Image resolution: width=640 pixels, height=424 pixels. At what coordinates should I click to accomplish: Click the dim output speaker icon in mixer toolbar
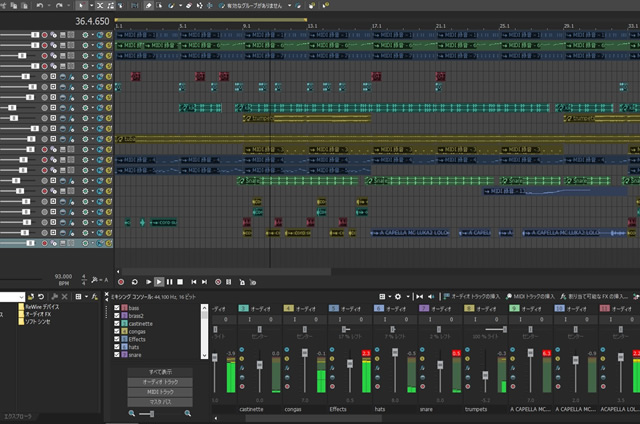tap(431, 297)
